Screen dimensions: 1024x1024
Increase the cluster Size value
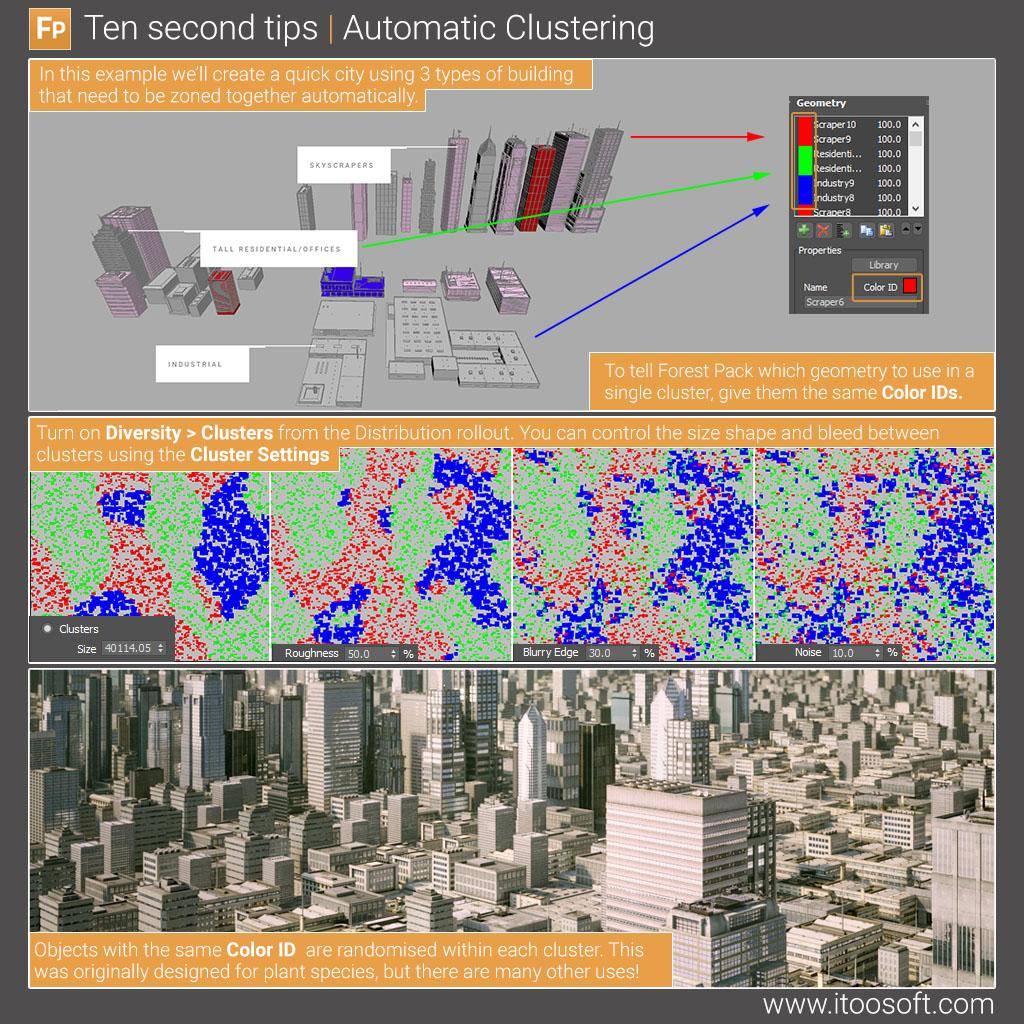point(162,644)
